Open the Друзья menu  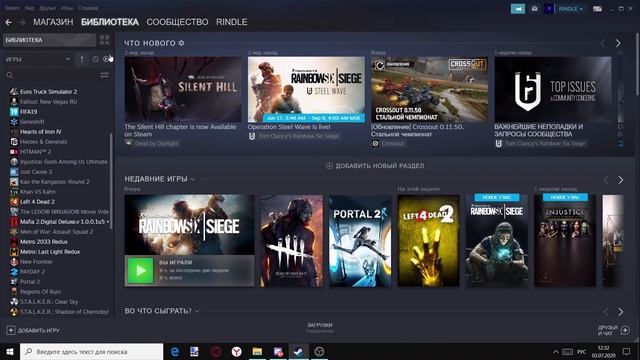(x=48, y=8)
